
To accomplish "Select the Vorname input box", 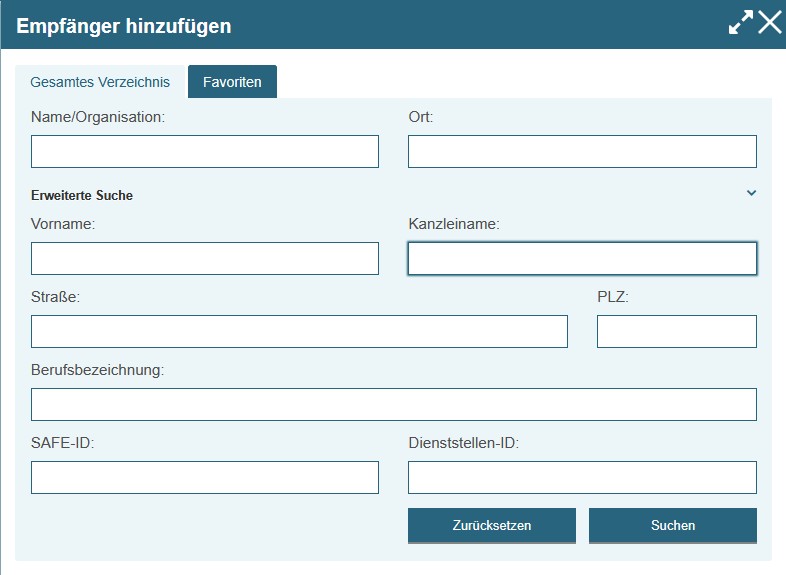I will point(205,259).
